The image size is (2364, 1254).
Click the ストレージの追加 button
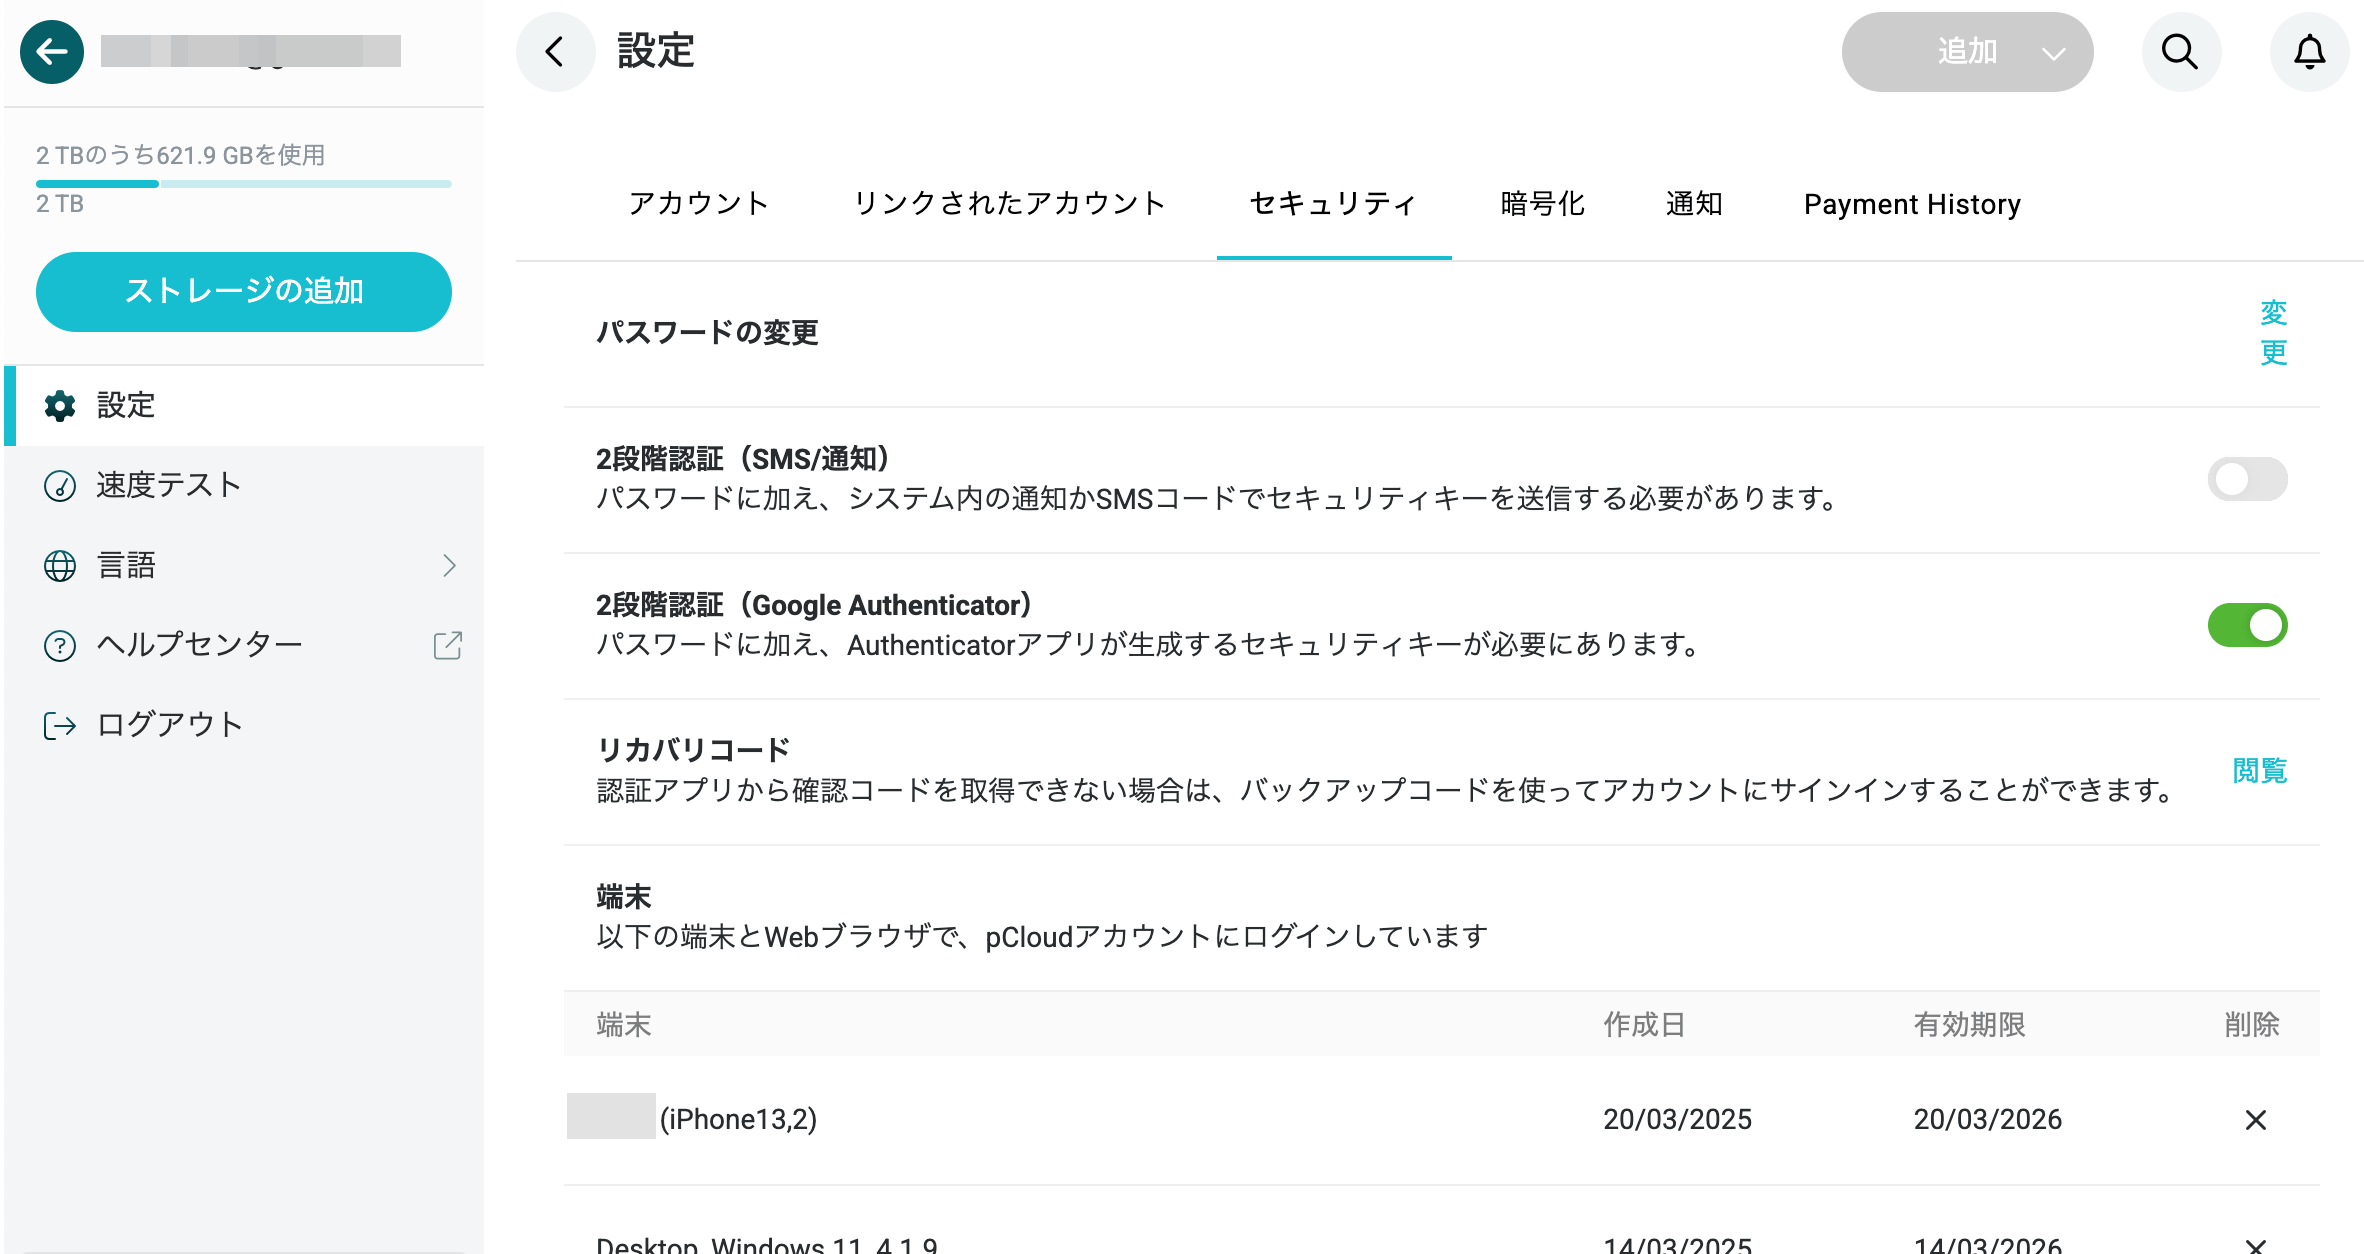244,291
